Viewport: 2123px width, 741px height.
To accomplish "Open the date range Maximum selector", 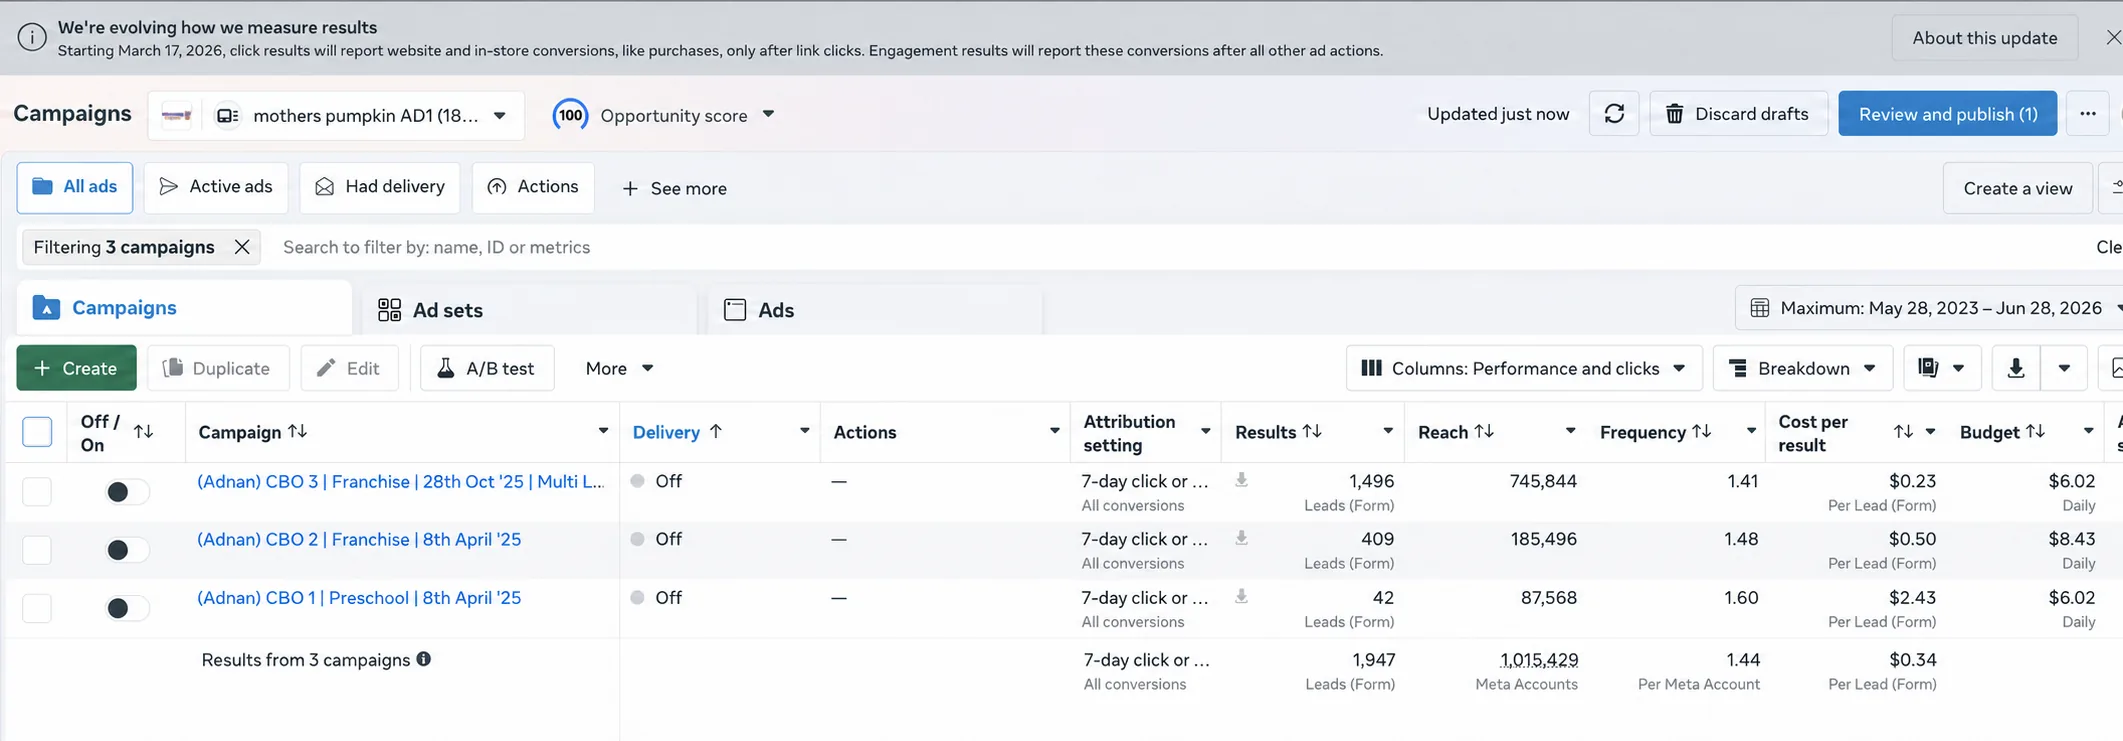I will [x=1932, y=308].
